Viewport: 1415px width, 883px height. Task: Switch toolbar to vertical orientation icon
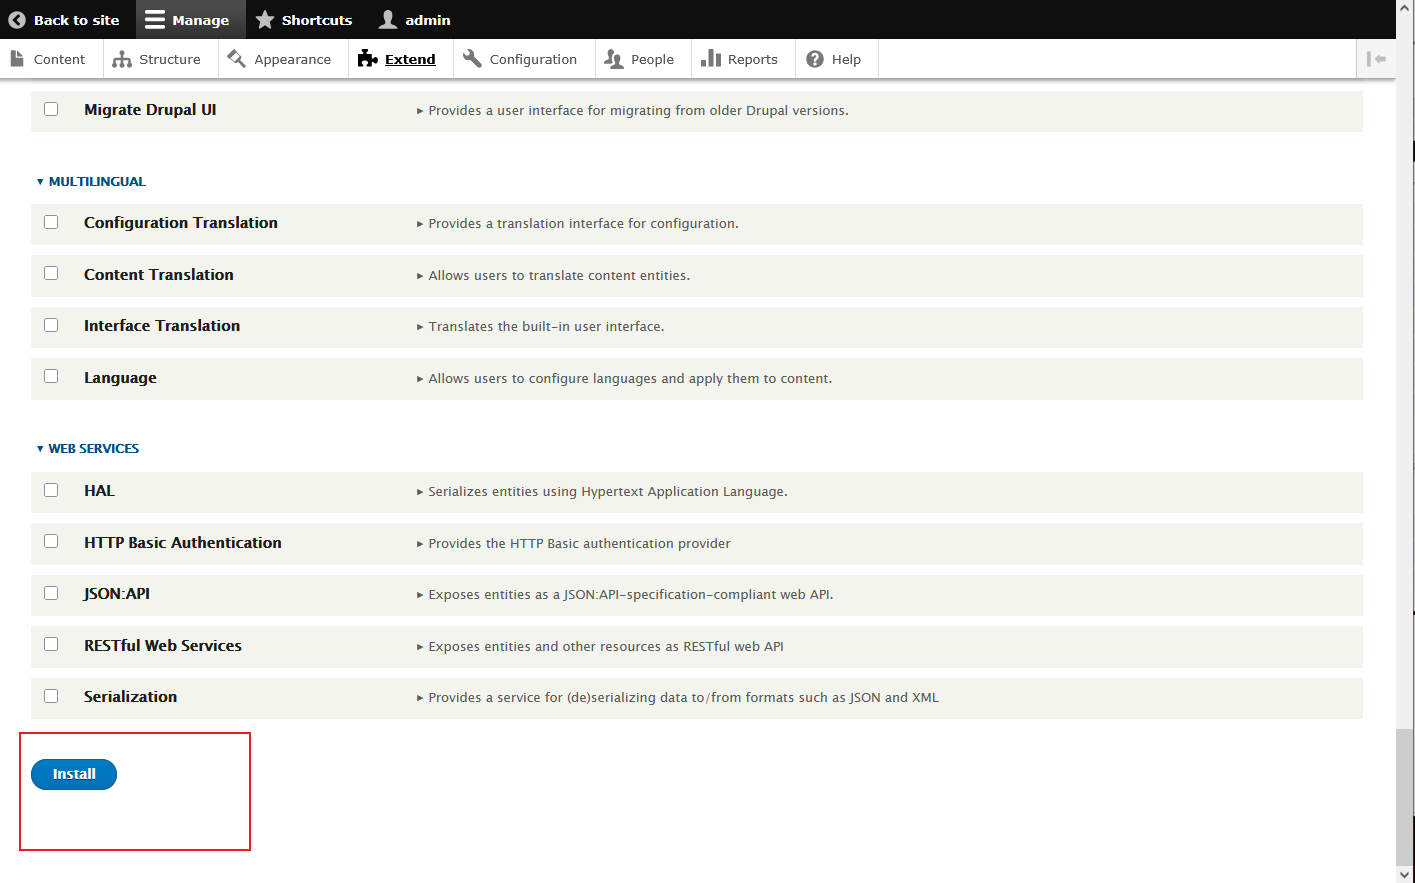point(1377,59)
